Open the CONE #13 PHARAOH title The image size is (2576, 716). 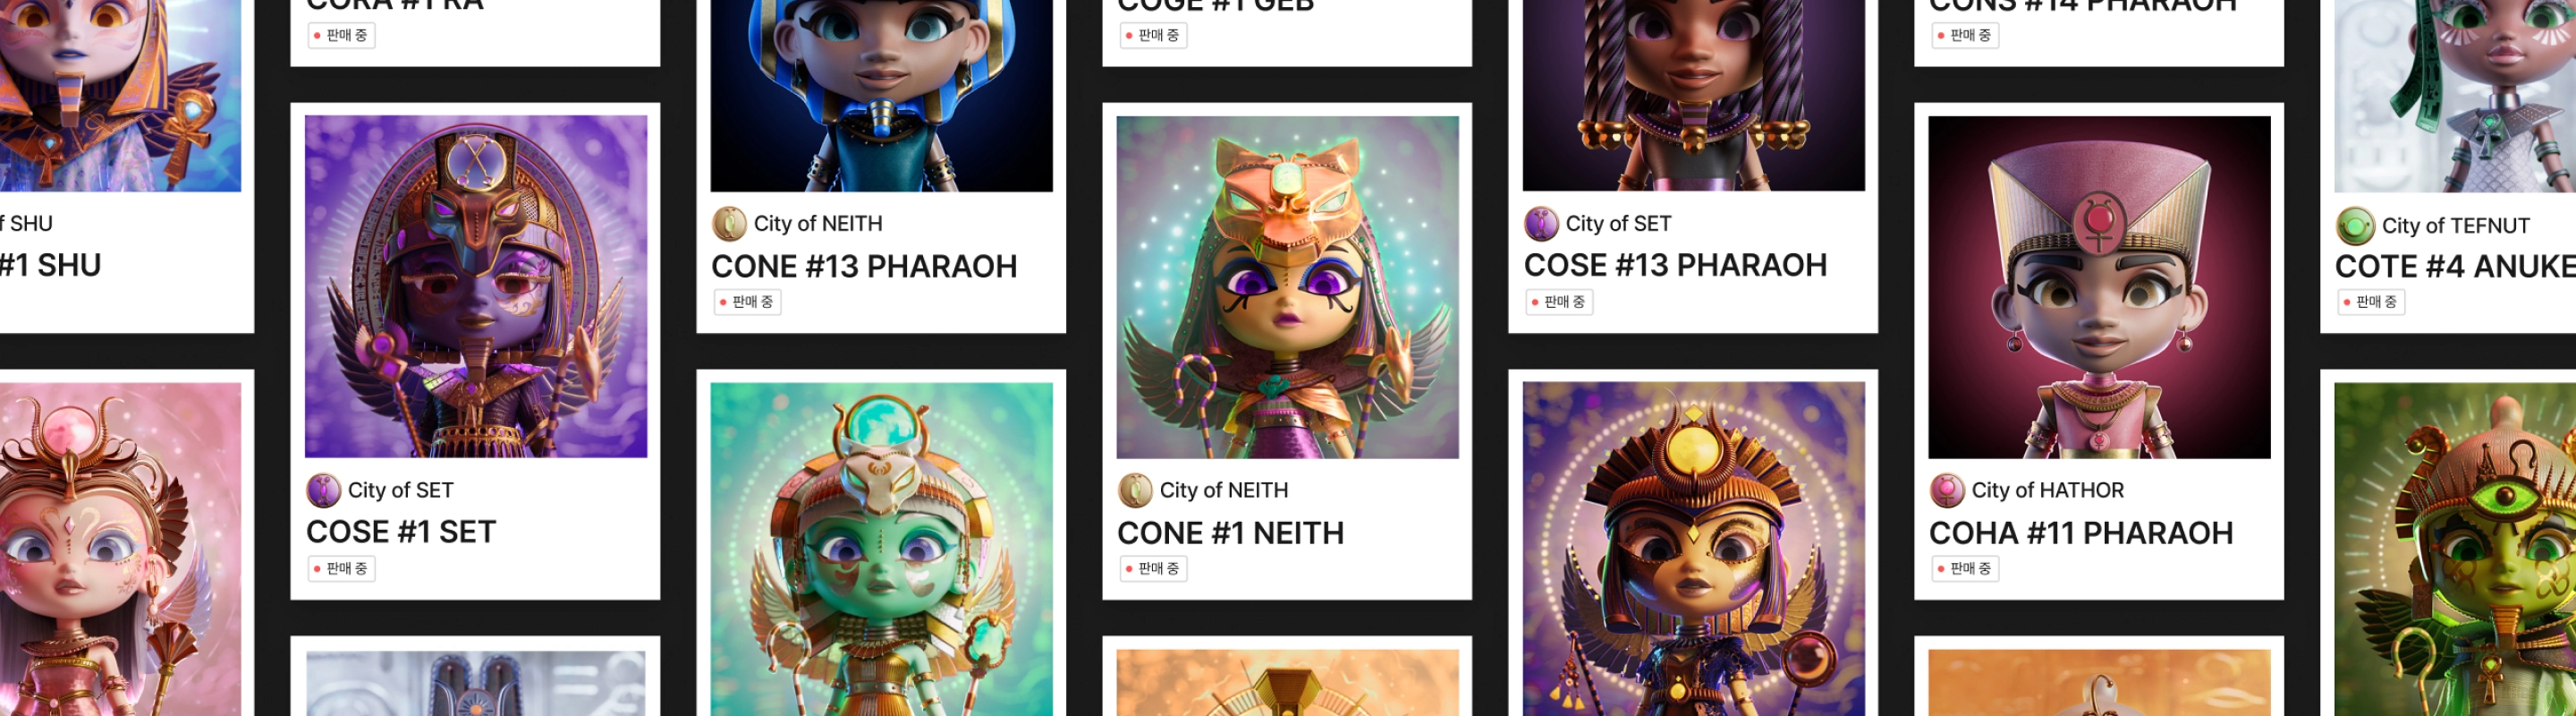[864, 267]
